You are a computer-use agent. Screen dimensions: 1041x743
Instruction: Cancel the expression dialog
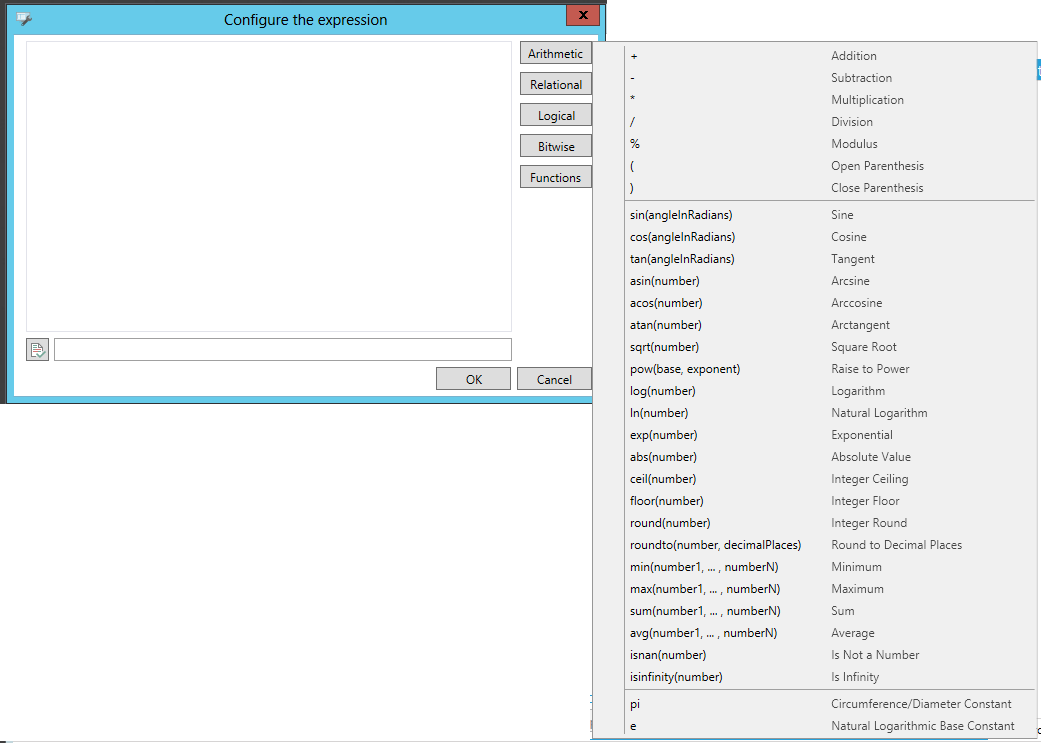pos(554,379)
